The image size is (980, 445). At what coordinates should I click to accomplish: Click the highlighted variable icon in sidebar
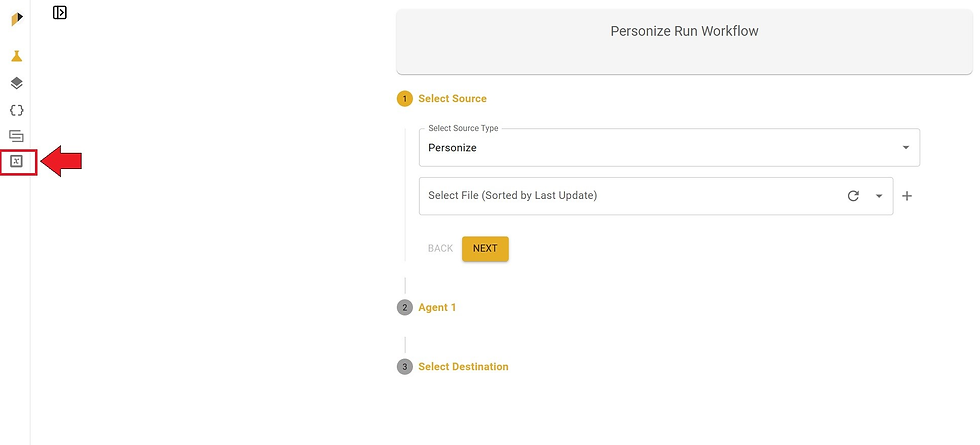tap(17, 162)
